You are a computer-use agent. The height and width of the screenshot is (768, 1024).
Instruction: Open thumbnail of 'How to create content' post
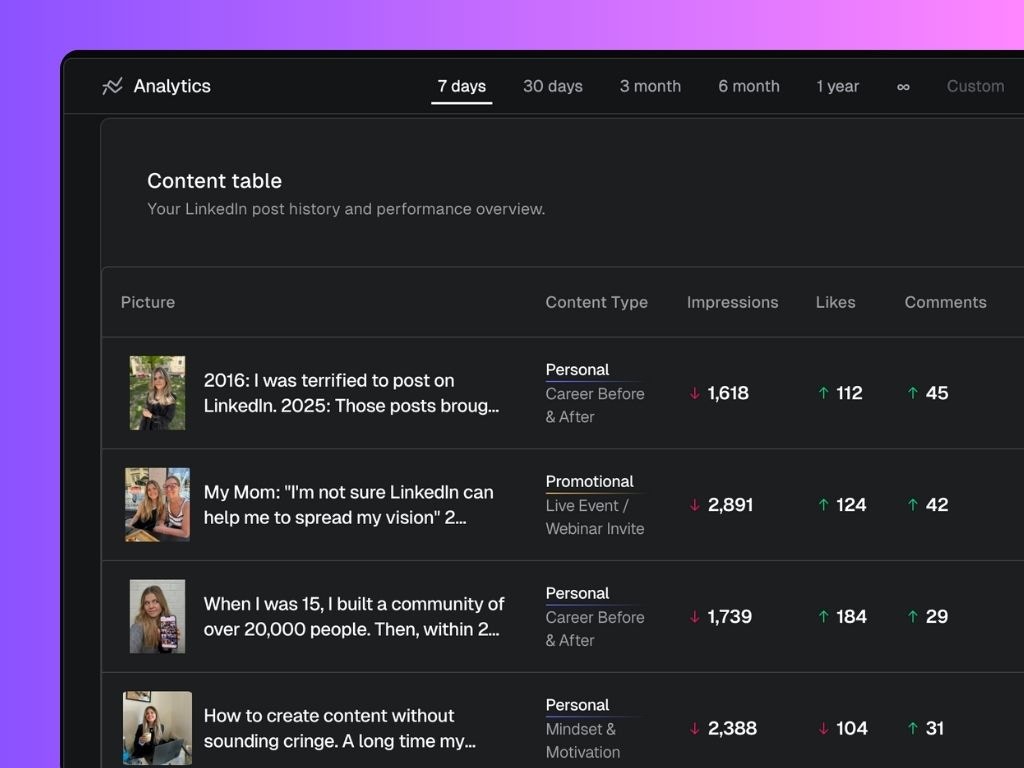(157, 728)
